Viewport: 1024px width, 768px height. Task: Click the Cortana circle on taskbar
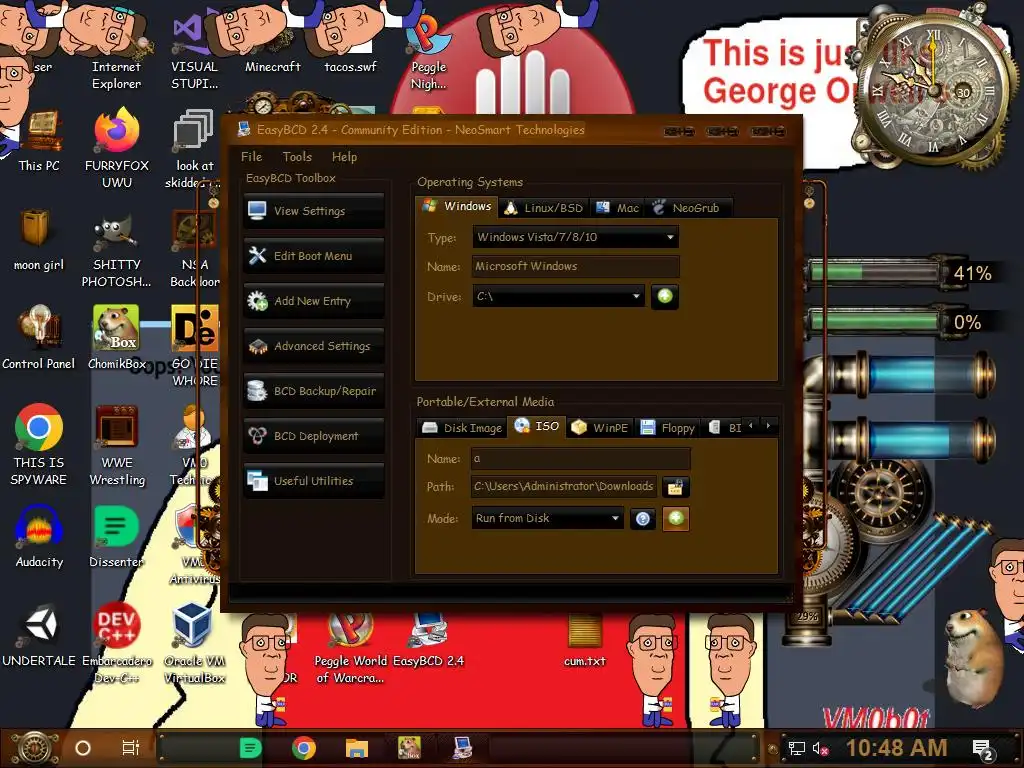click(x=82, y=748)
